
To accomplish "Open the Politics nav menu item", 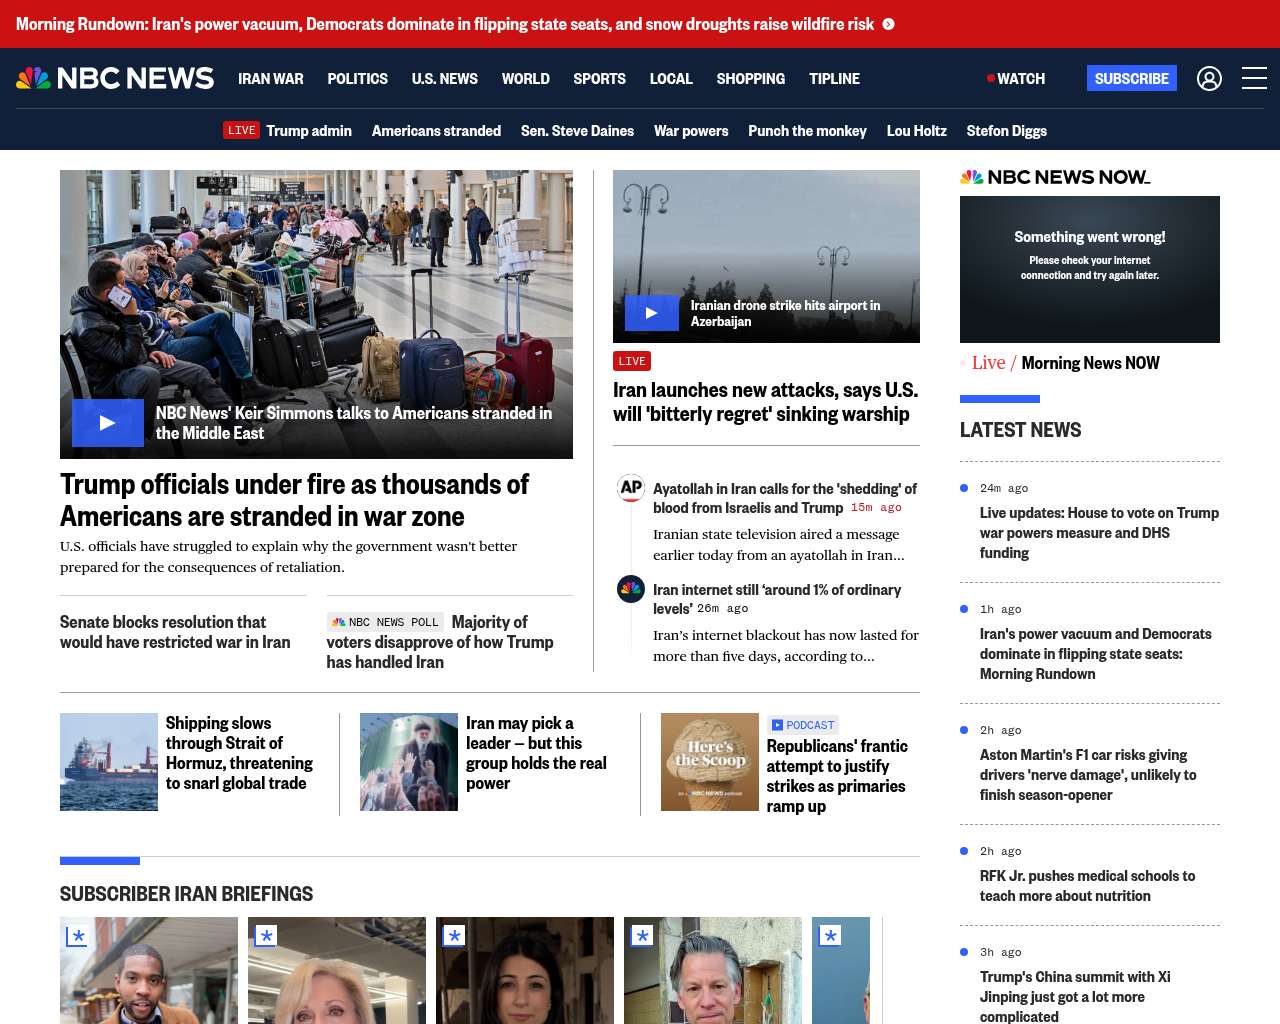I will pos(358,78).
